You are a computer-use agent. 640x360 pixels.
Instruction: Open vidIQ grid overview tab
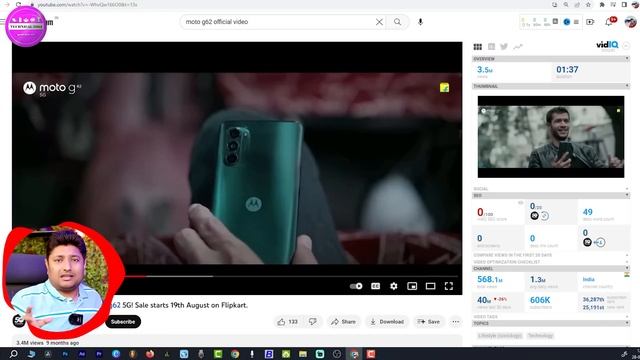pyautogui.click(x=478, y=47)
